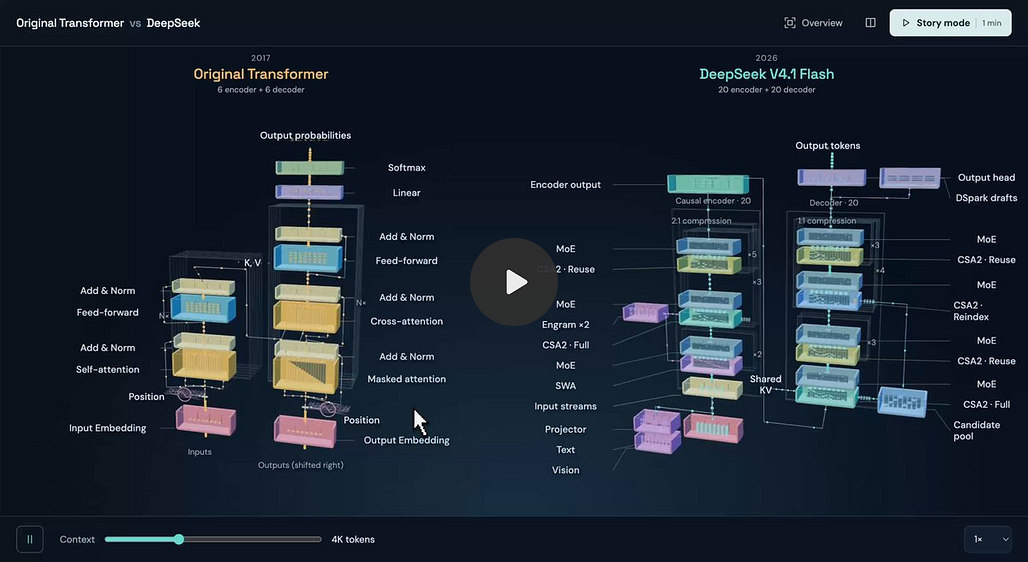The width and height of the screenshot is (1028, 562).
Task: Click the Output Embedding pink block
Action: click(305, 432)
